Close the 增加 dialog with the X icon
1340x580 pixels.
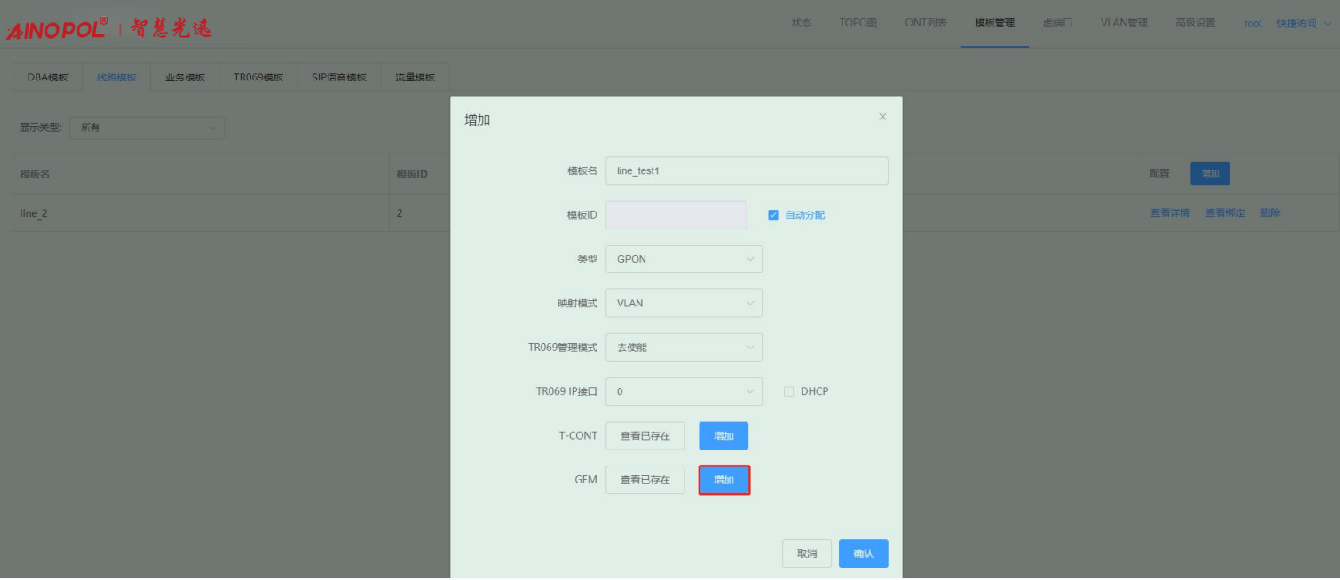pos(882,117)
